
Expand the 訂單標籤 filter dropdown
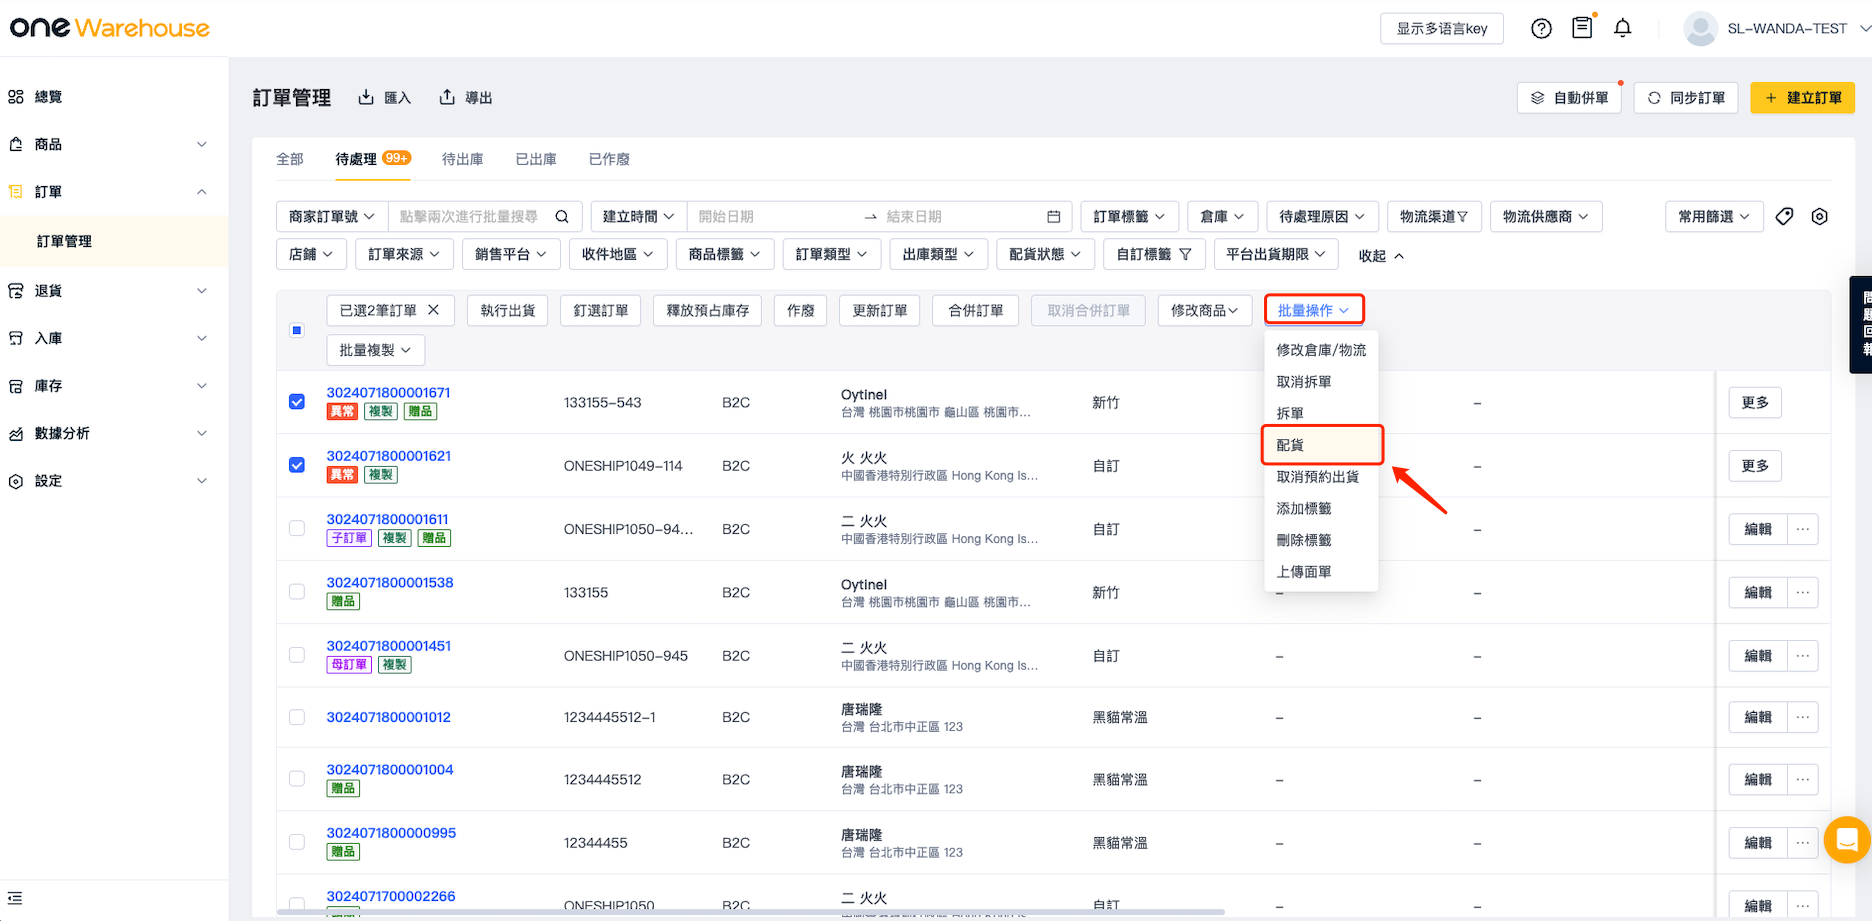pos(1129,216)
